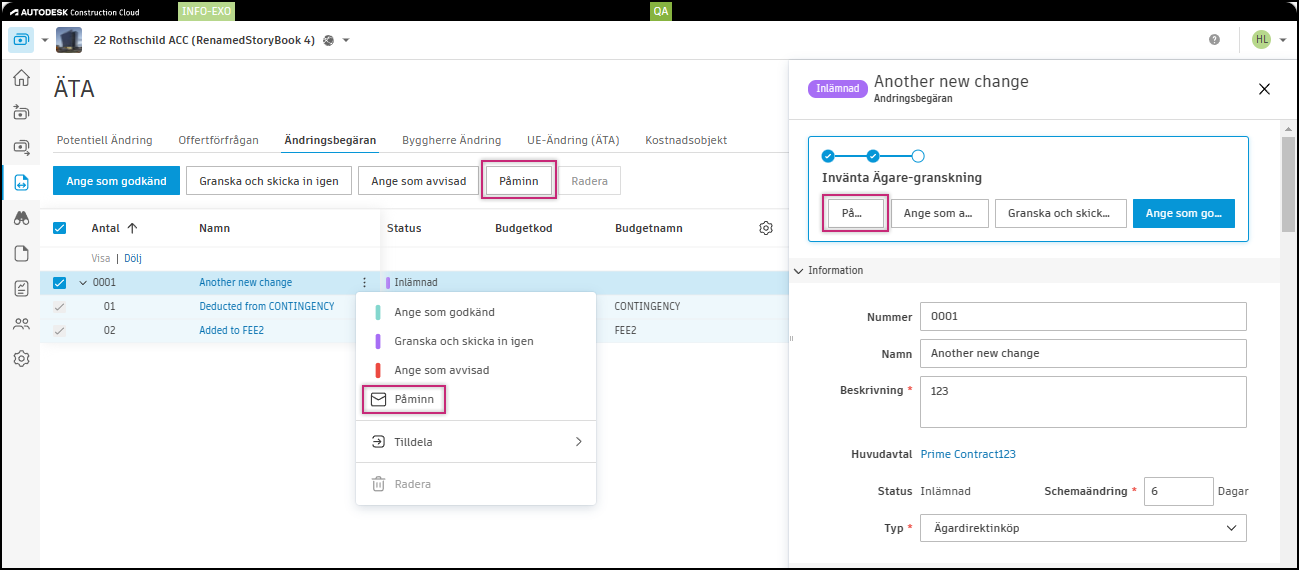Screen dimensions: 1299x570
Task: Select the Ändringsbegäran tab
Action: click(x=330, y=140)
